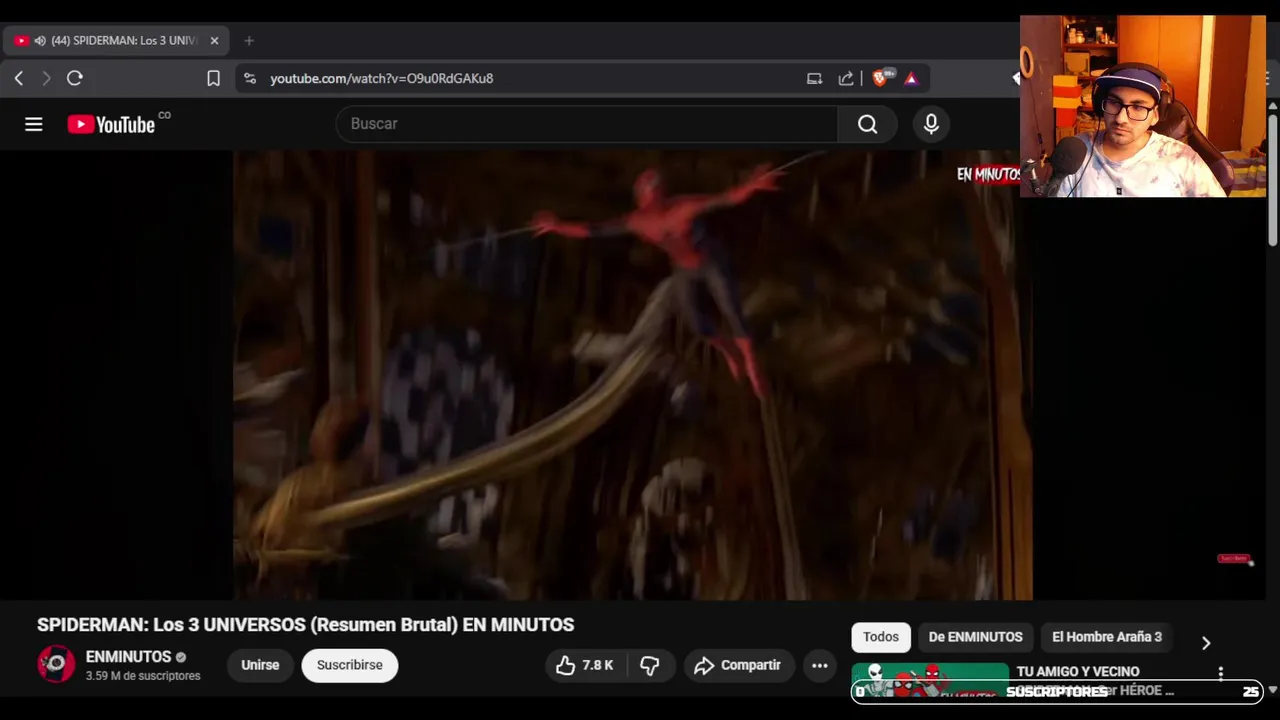The height and width of the screenshot is (720, 1280).
Task: Mute tab via speaker icon
Action: point(40,41)
